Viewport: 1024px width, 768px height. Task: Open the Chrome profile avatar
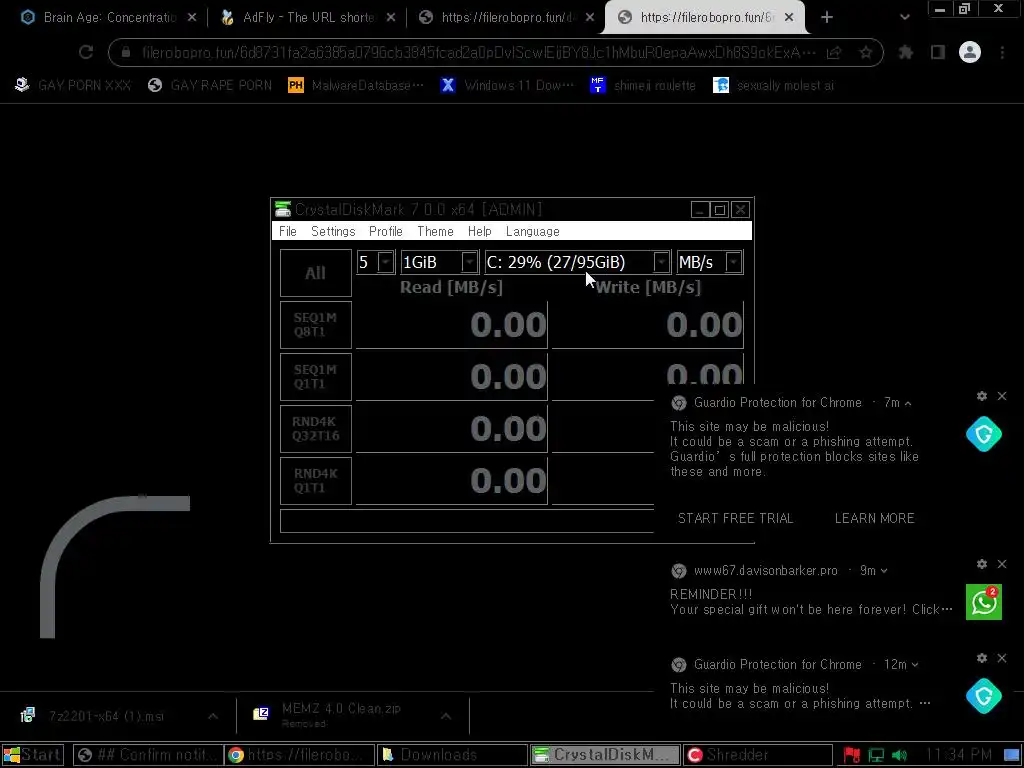(x=970, y=52)
